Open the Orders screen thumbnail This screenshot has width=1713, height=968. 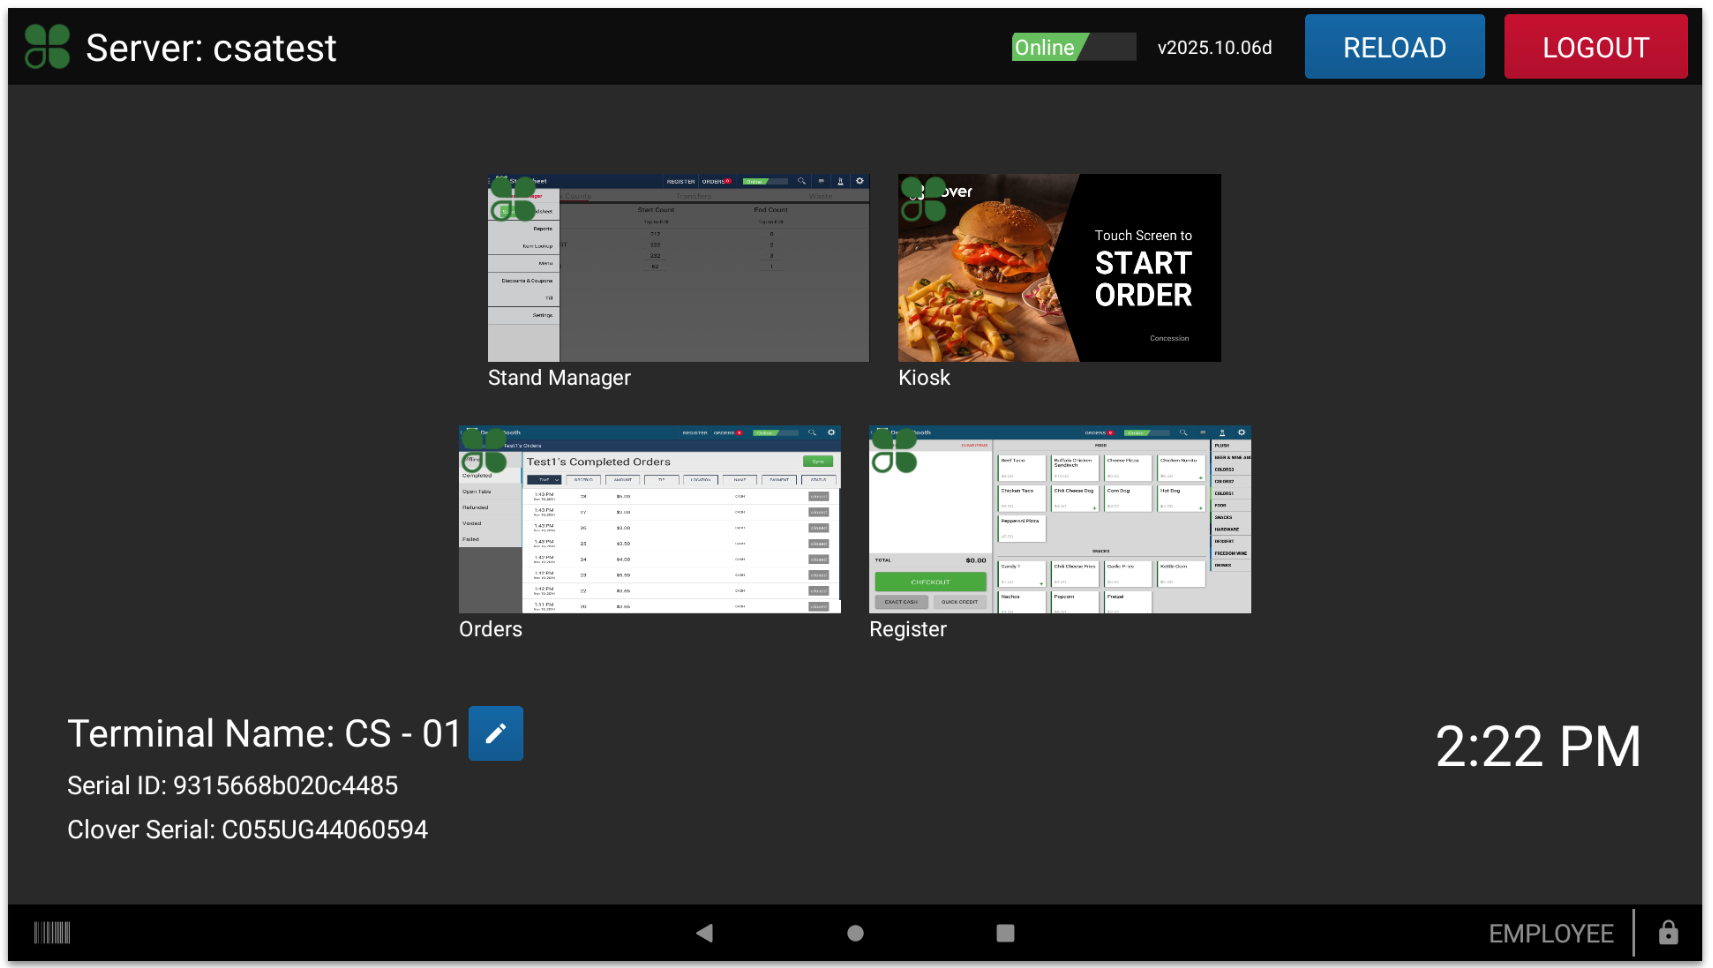point(650,519)
